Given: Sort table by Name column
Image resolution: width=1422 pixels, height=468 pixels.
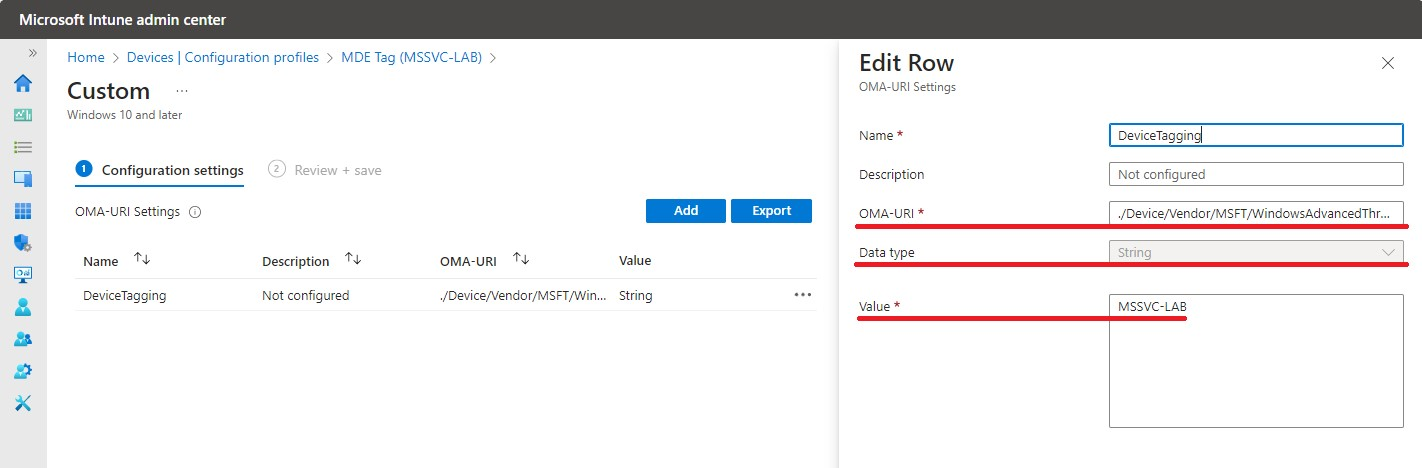Looking at the screenshot, I should point(116,260).
